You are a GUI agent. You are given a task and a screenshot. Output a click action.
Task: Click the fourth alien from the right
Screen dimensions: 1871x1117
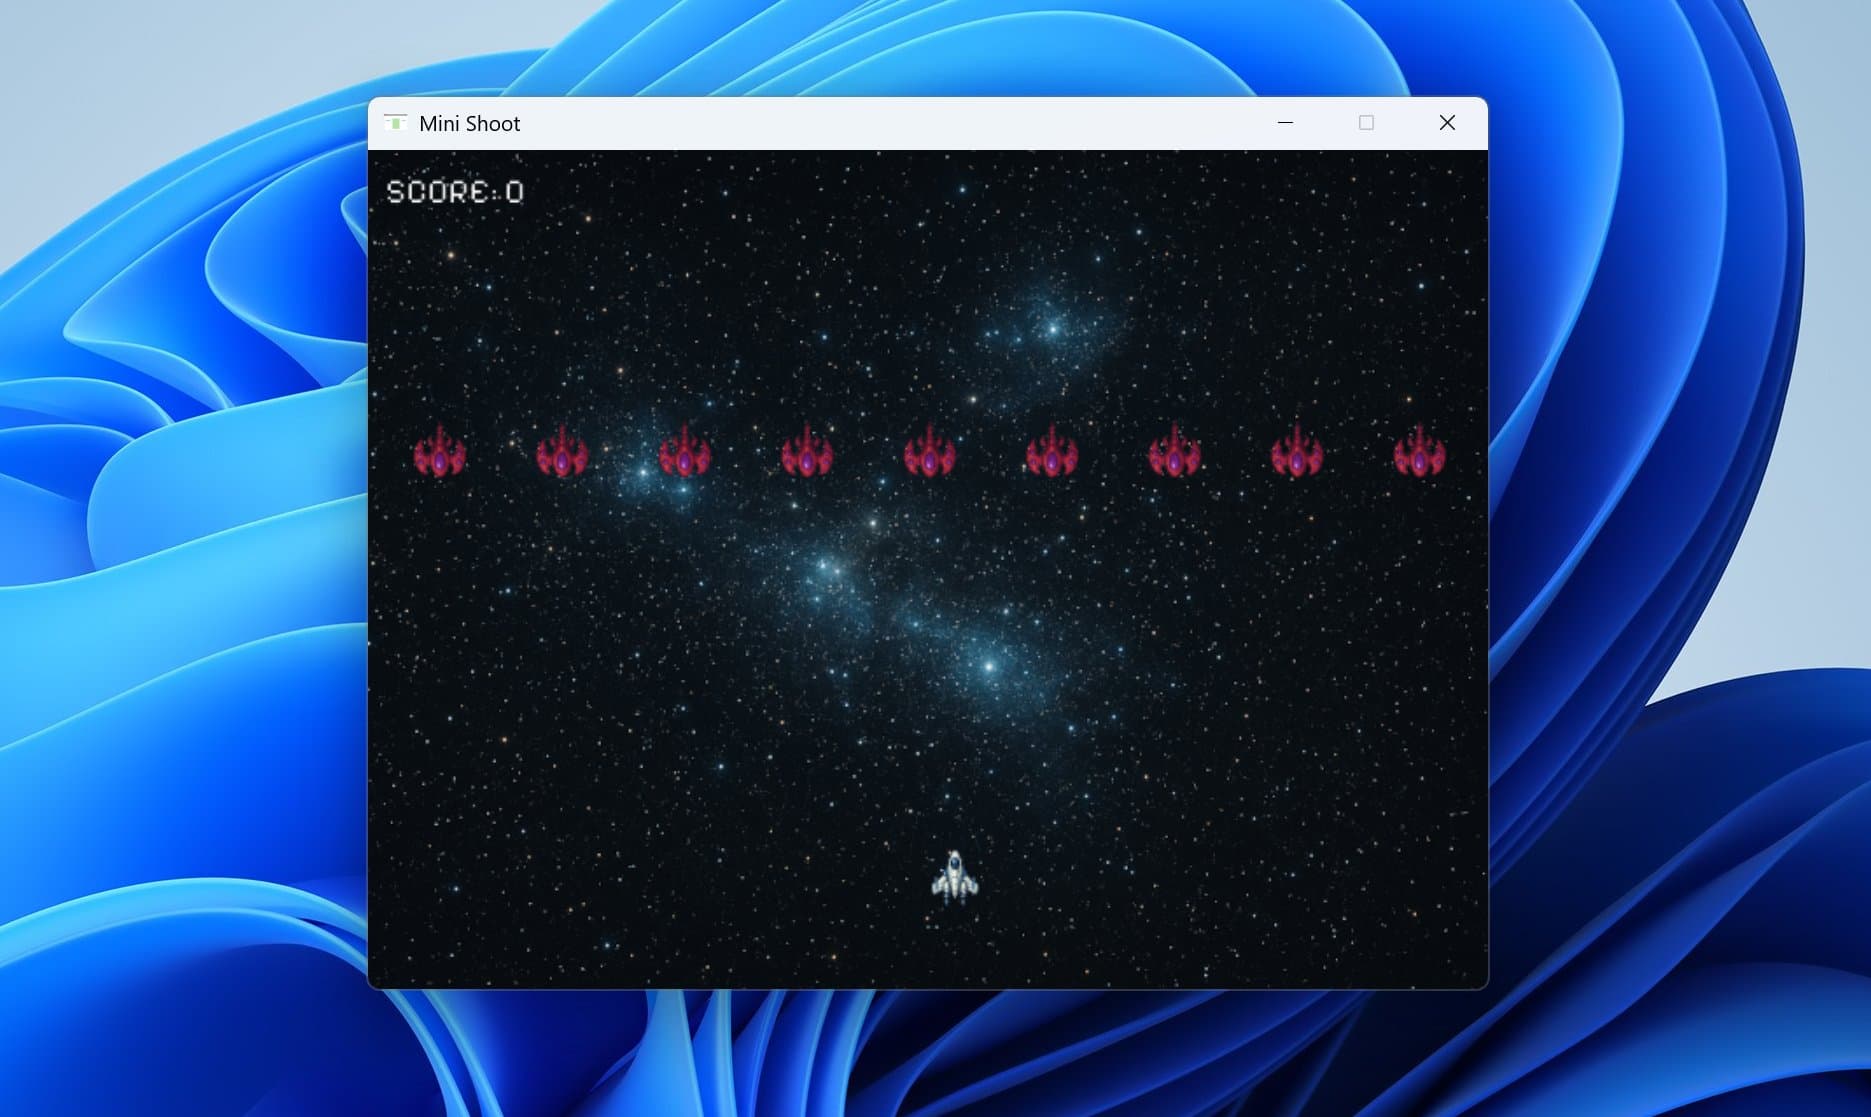(1053, 455)
